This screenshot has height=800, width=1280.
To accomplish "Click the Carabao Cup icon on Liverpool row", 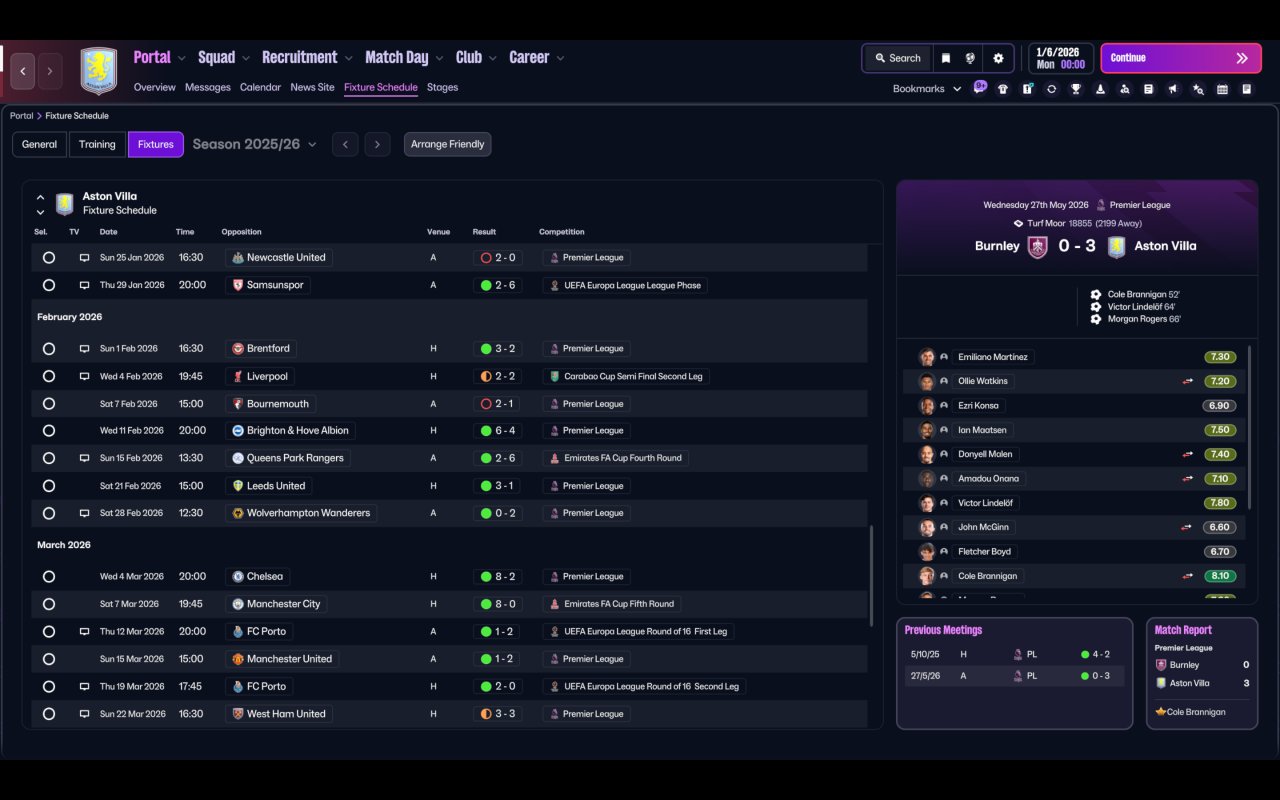I will (x=555, y=376).
